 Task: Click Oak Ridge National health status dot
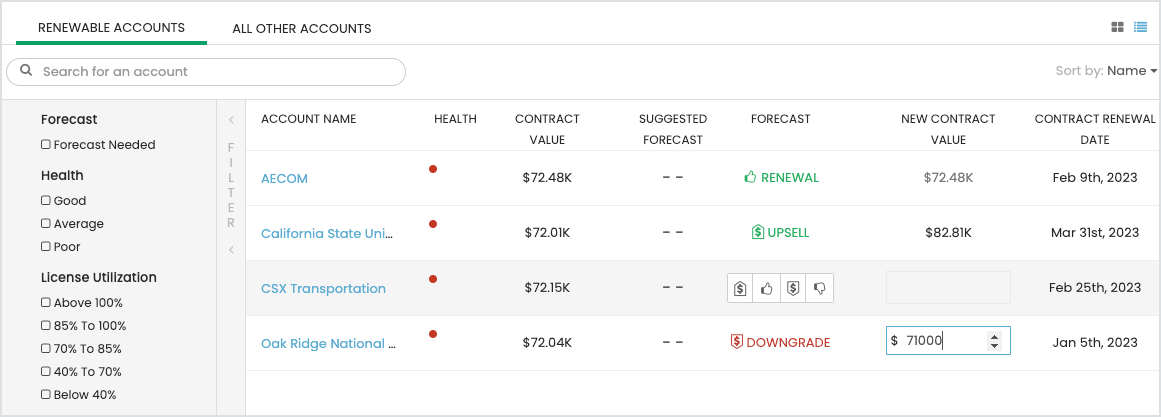pos(433,334)
